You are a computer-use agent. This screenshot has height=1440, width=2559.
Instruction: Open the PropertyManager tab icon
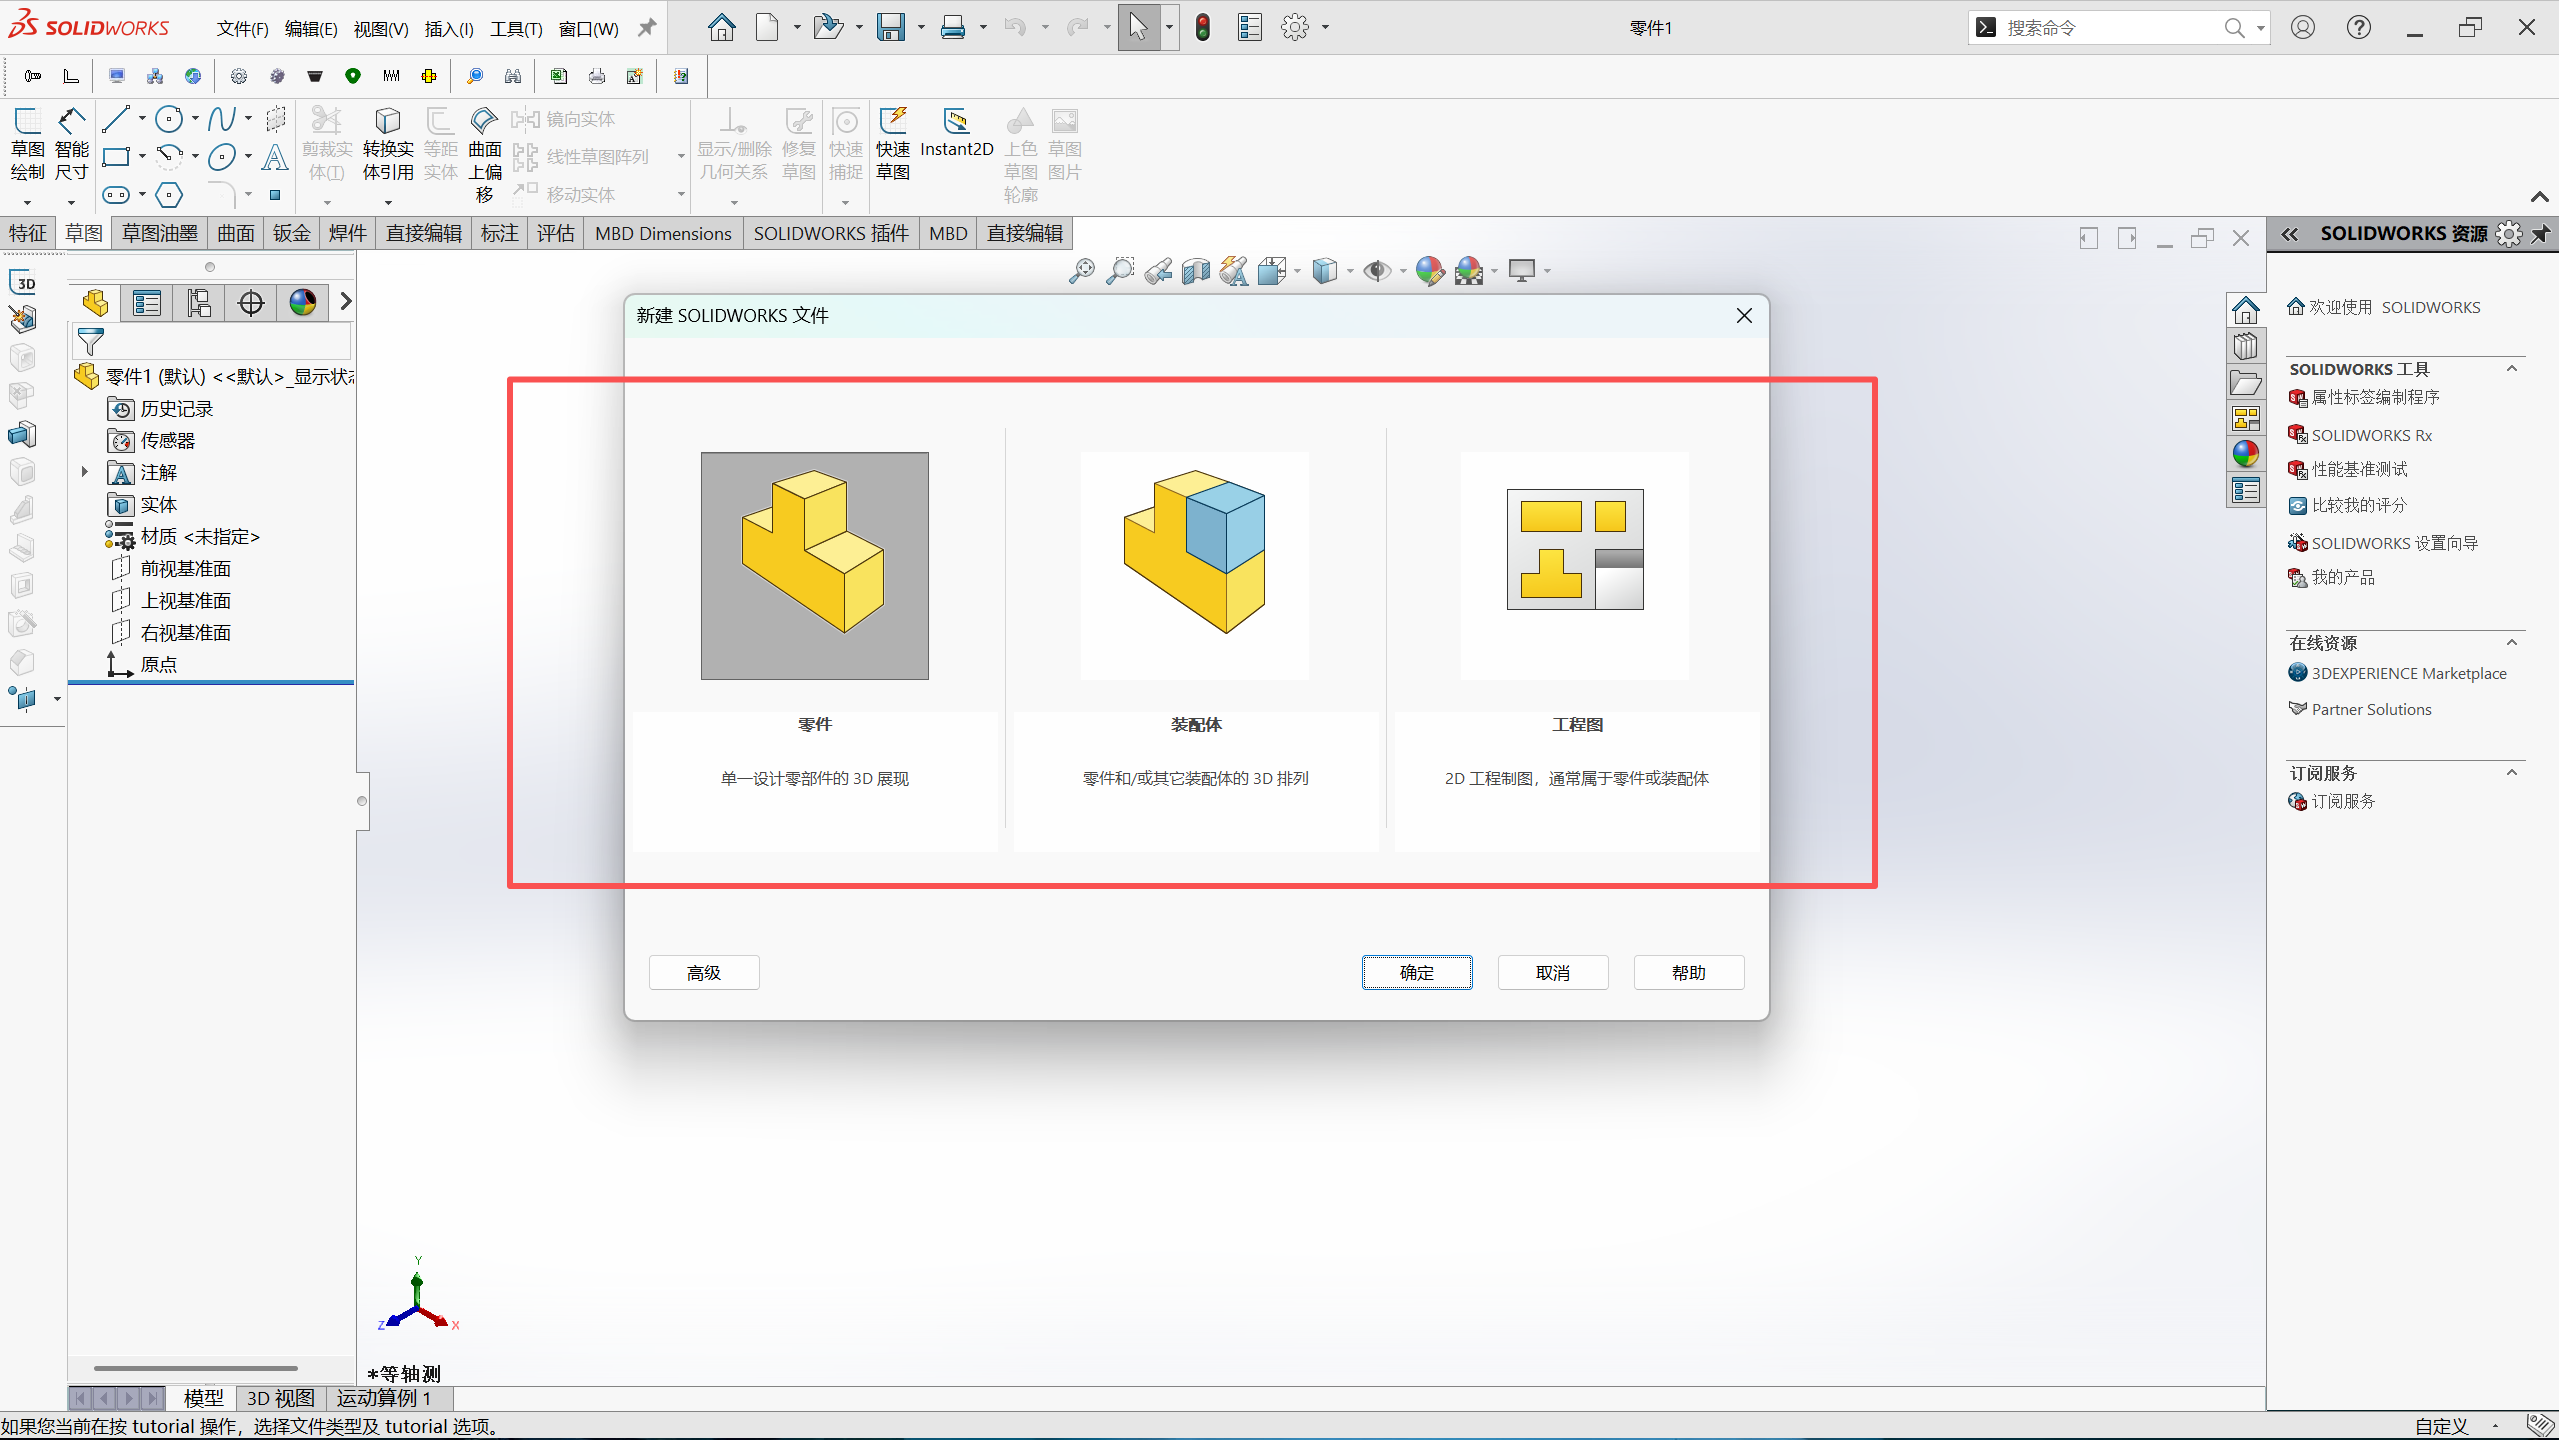(147, 302)
